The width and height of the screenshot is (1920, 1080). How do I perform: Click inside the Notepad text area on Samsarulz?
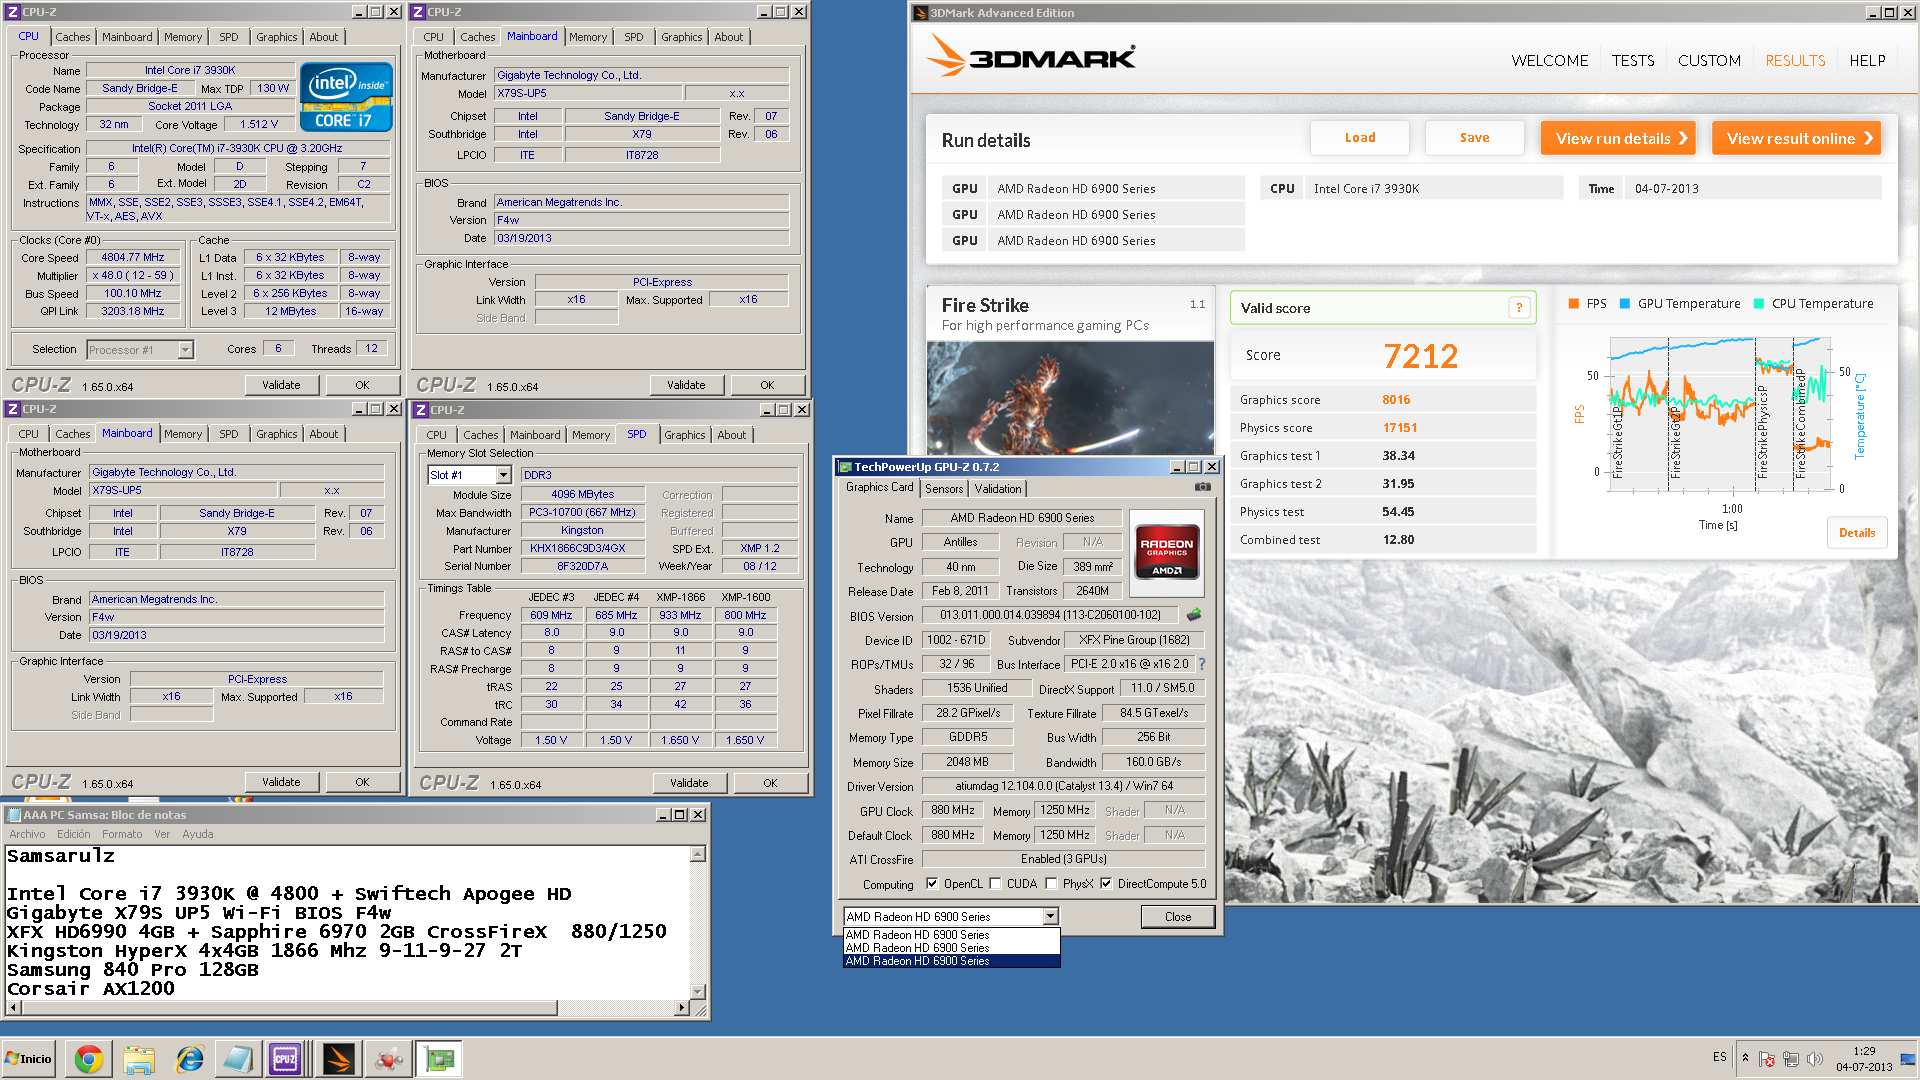60,856
